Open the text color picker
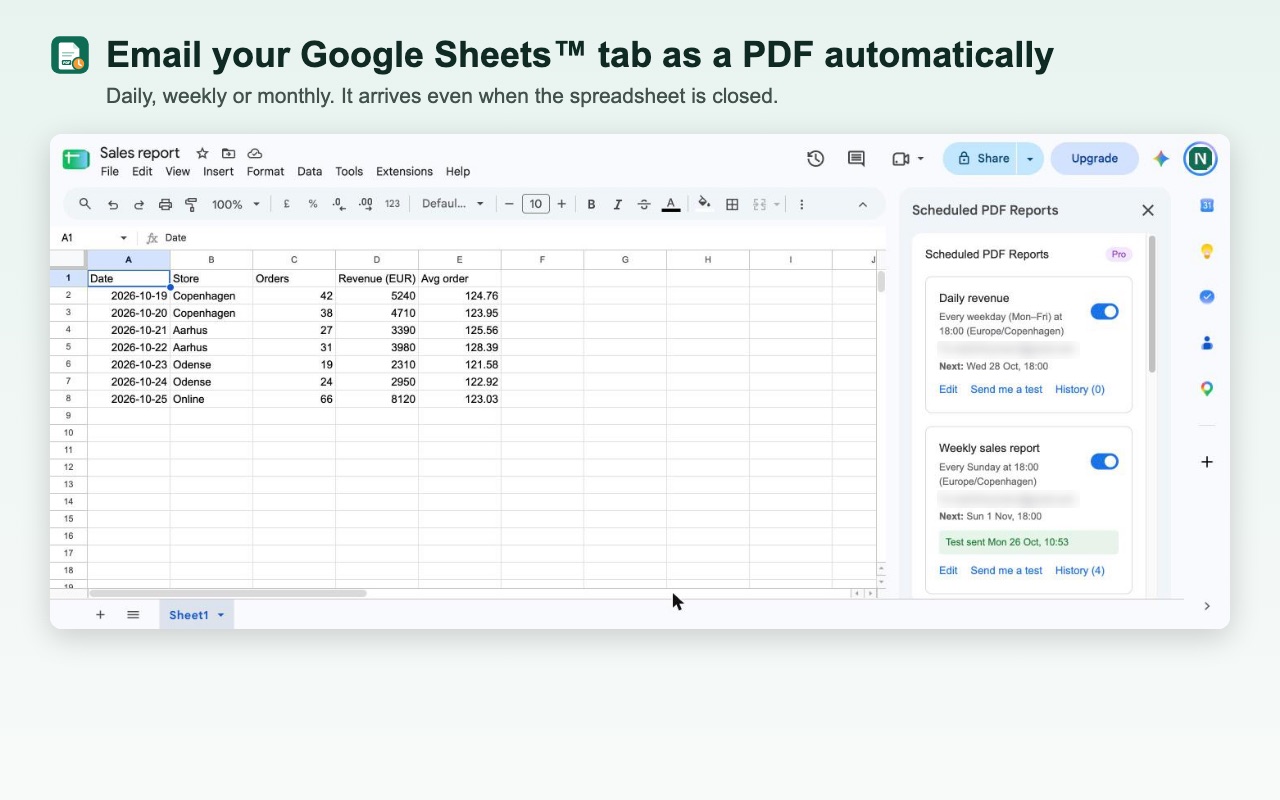 (x=671, y=204)
